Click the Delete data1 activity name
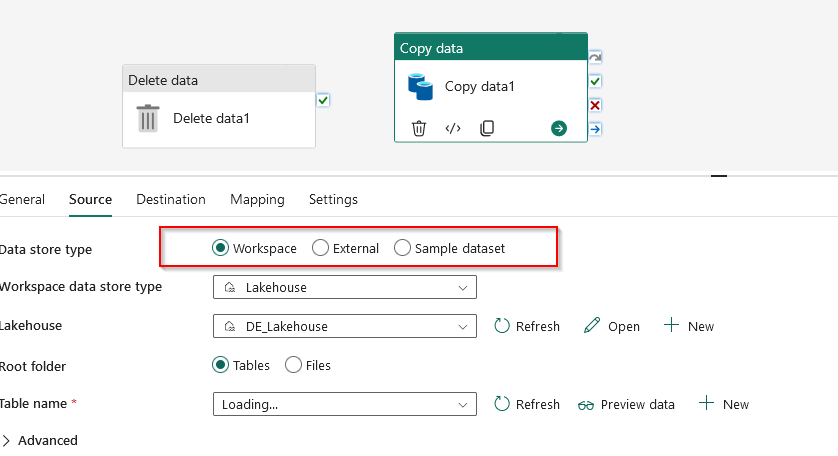Viewport: 838px width, 456px height. tap(211, 118)
